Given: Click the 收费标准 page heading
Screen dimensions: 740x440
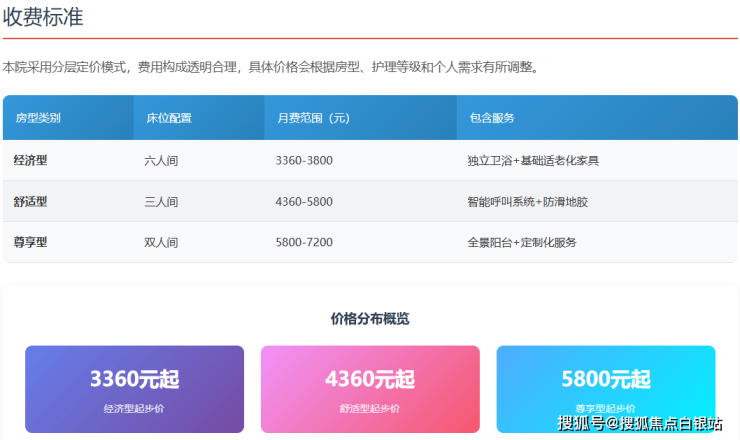Looking at the screenshot, I should (43, 17).
